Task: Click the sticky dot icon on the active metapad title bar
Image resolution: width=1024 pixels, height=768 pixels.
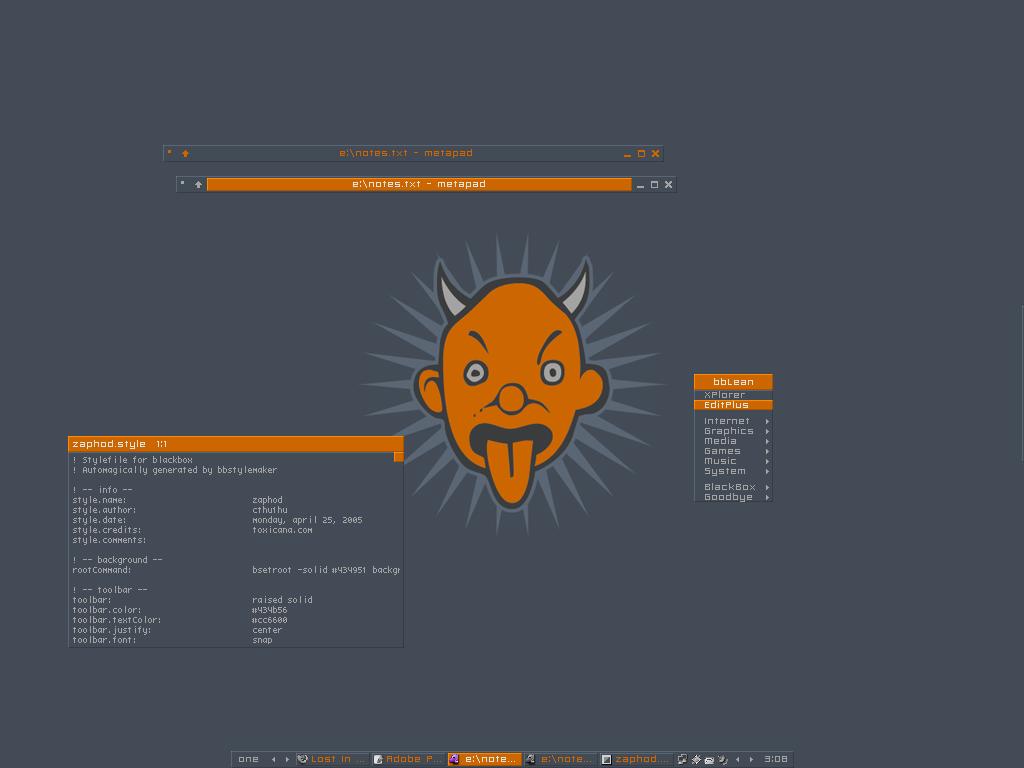Action: 183,183
